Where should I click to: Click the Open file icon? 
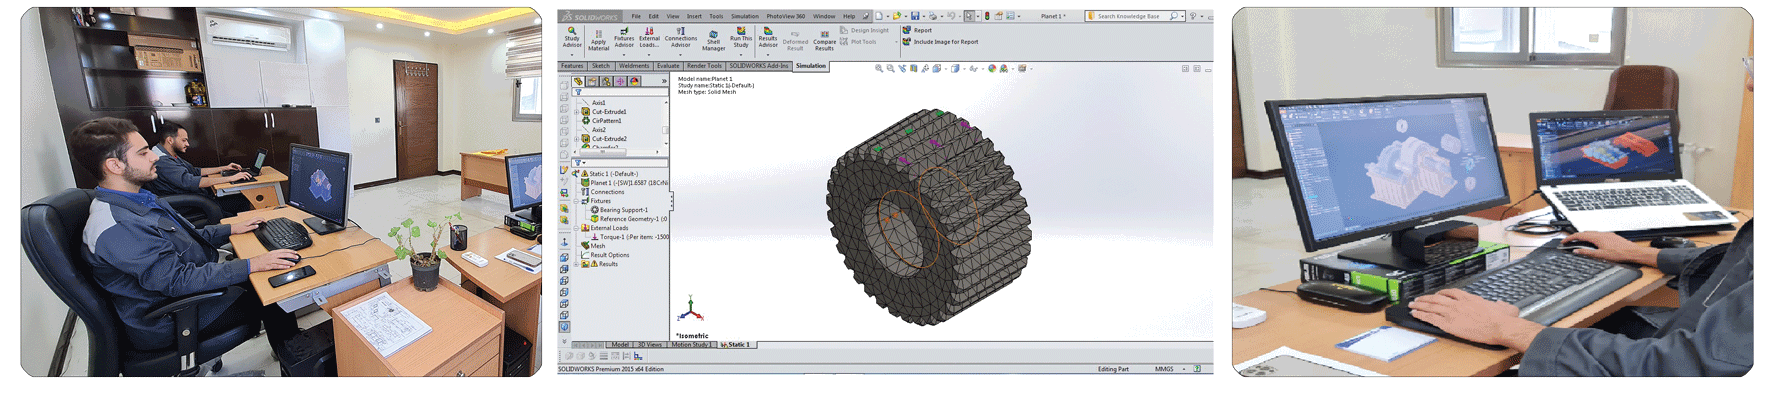pos(897,16)
